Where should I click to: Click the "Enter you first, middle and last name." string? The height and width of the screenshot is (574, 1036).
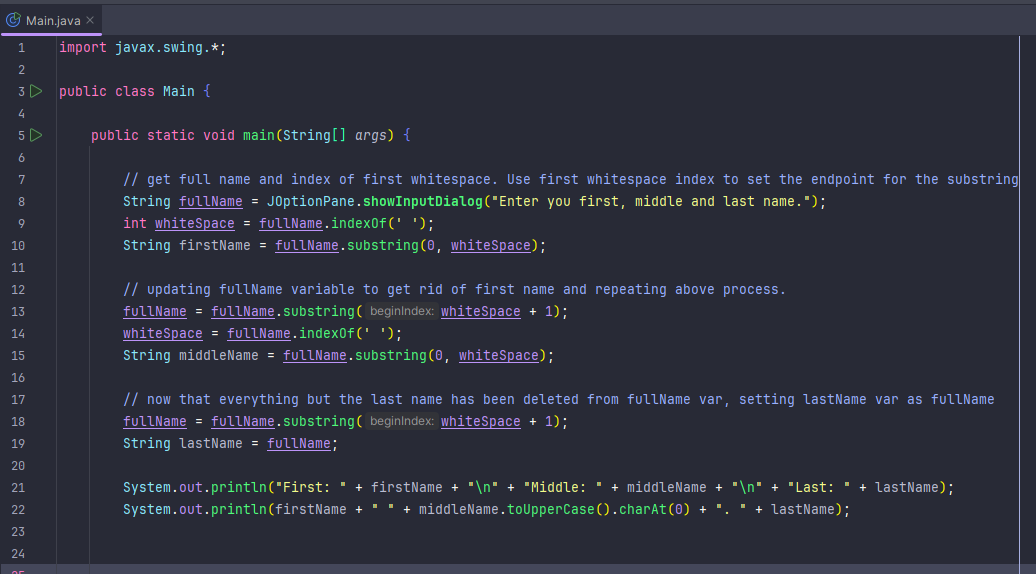pos(651,201)
